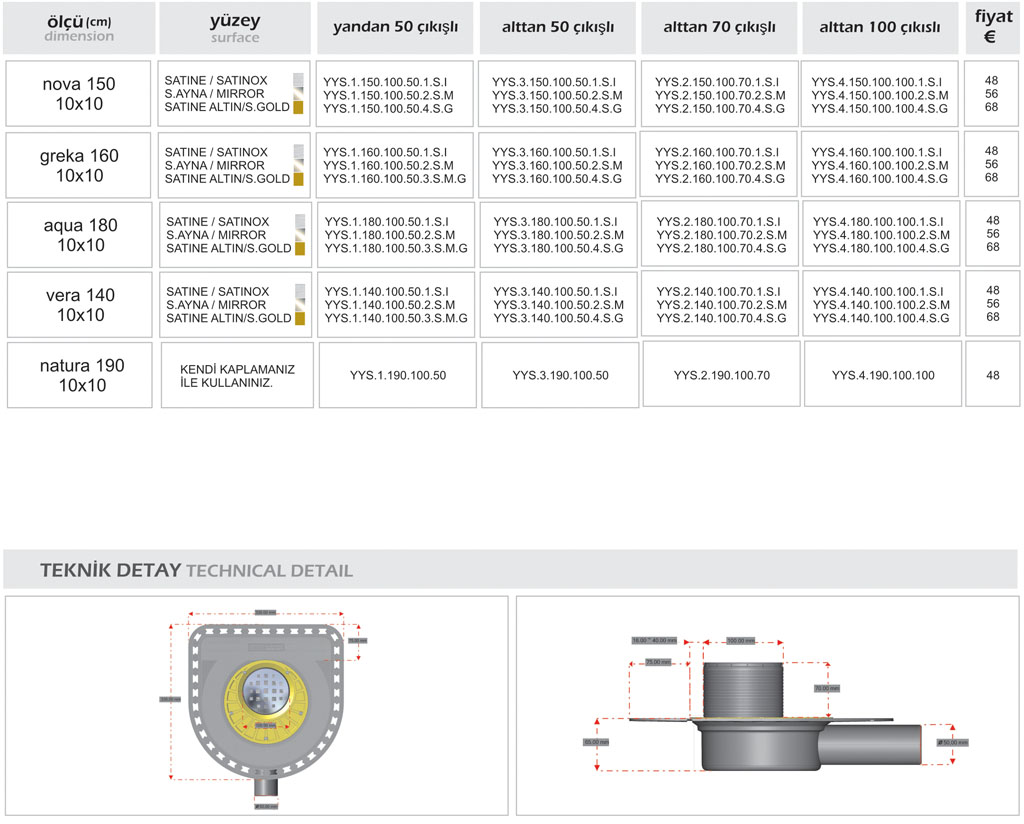The width and height of the screenshot is (1024, 824).
Task: Select code YYS.3.150.100.50.1.S.I
Action: 554,81
